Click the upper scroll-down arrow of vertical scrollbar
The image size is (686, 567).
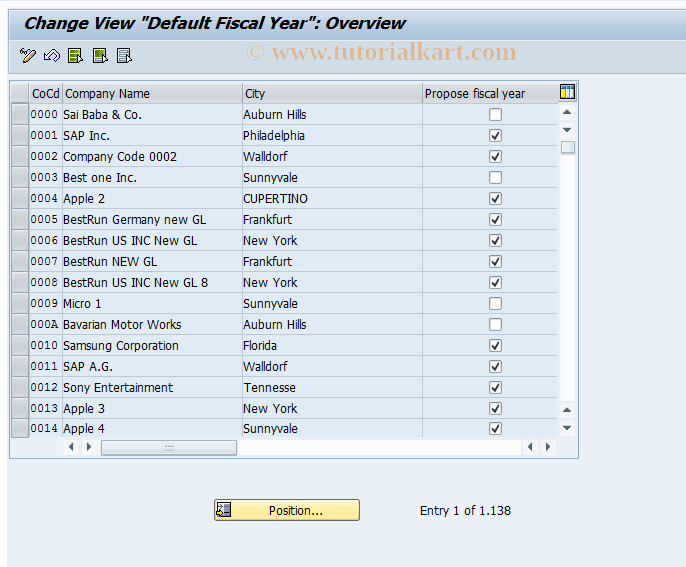pyautogui.click(x=567, y=130)
